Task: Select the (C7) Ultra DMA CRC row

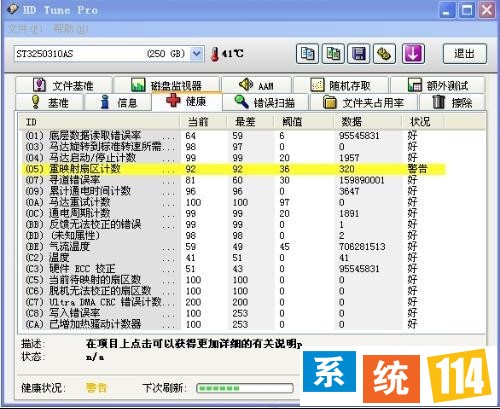Action: [233, 302]
